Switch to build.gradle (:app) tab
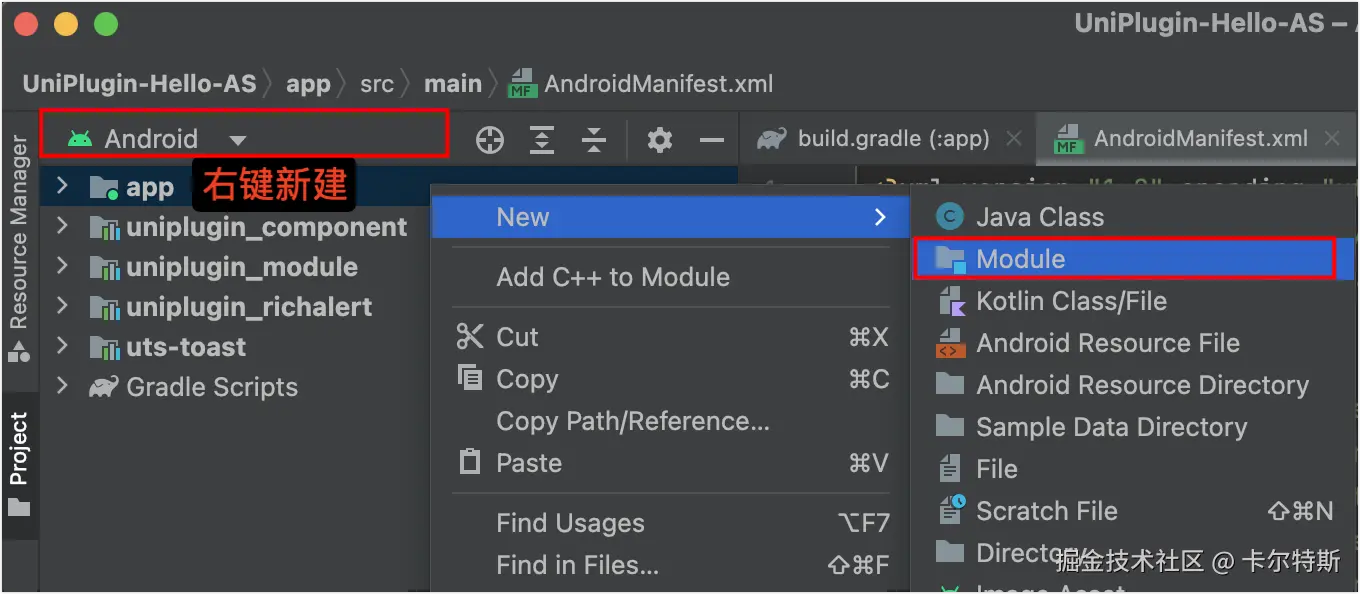The image size is (1360, 594). [x=893, y=139]
